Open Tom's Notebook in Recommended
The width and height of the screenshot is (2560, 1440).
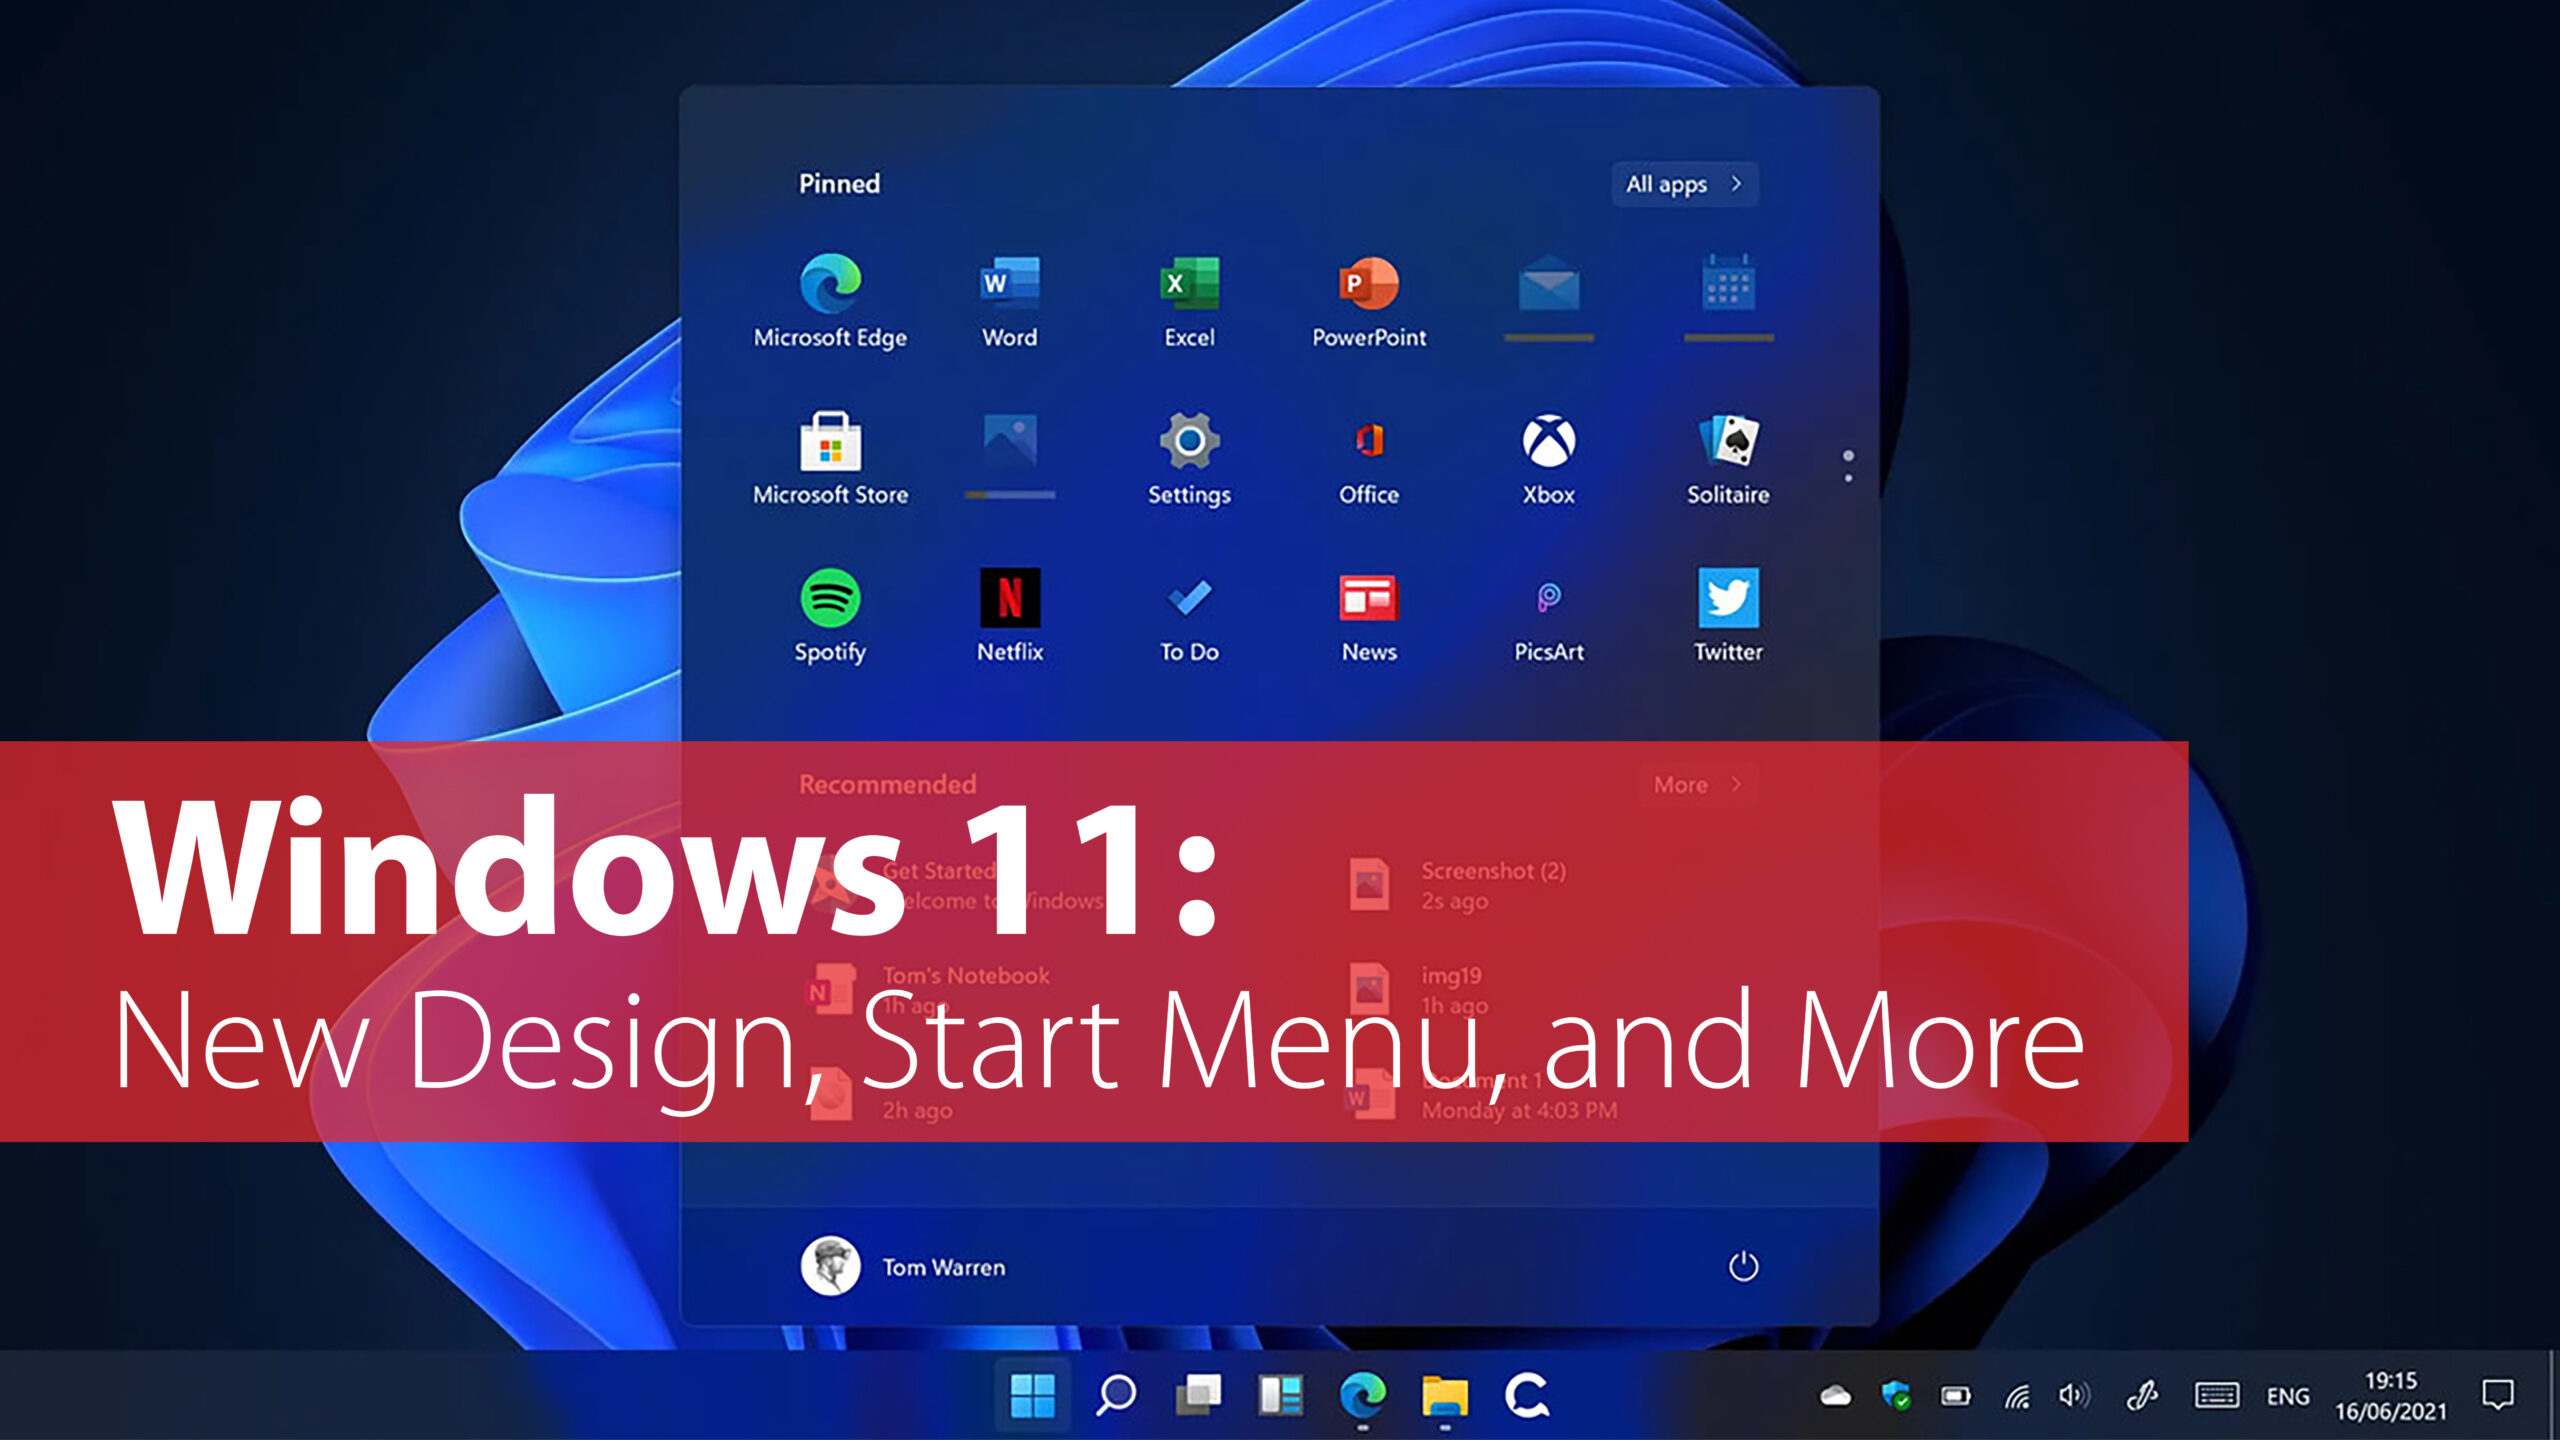[x=928, y=990]
